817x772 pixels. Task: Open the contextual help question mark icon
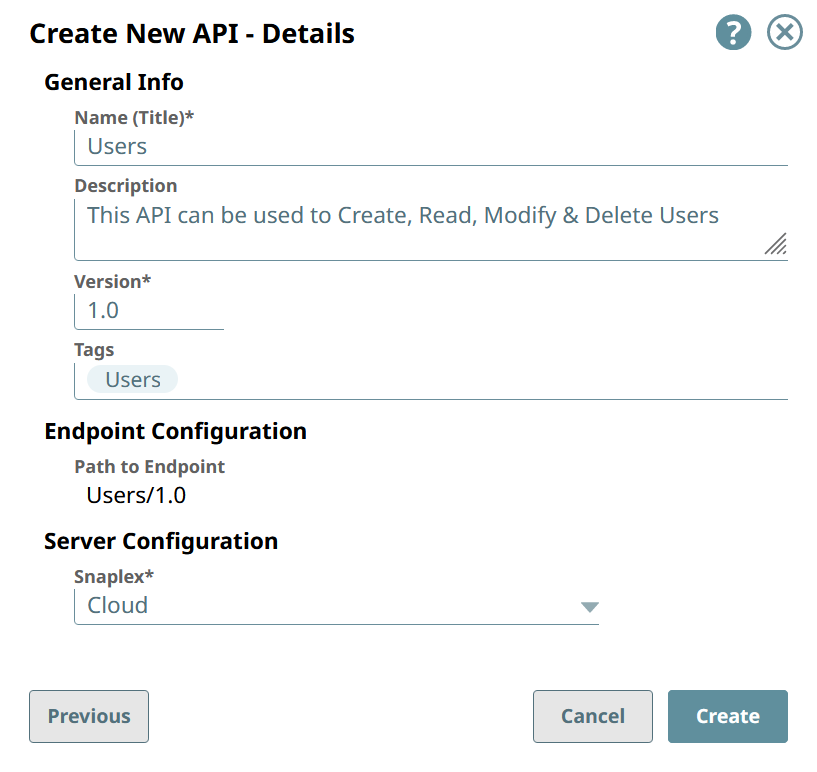[x=733, y=32]
